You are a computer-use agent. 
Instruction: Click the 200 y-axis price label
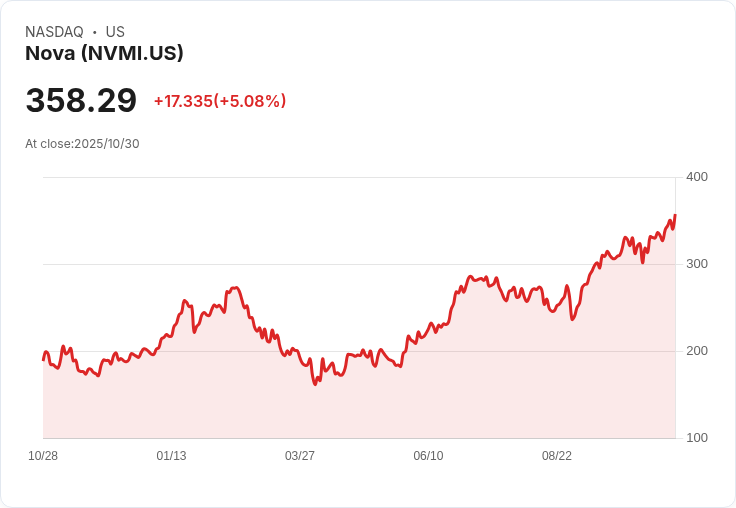coord(697,351)
